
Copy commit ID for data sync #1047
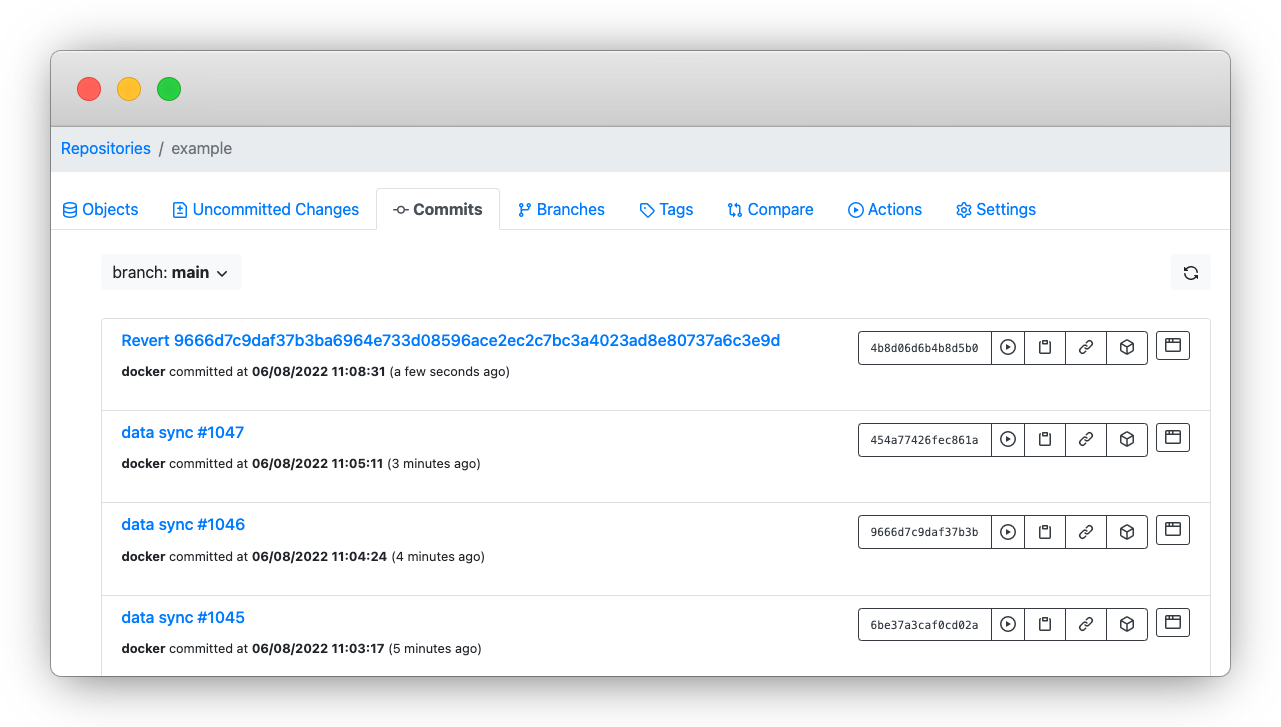pos(1044,439)
